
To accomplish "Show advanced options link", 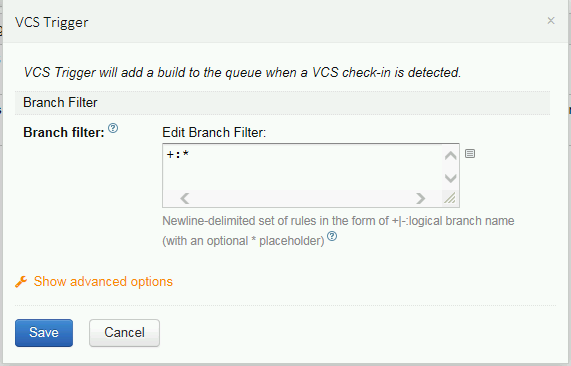I will (103, 282).
